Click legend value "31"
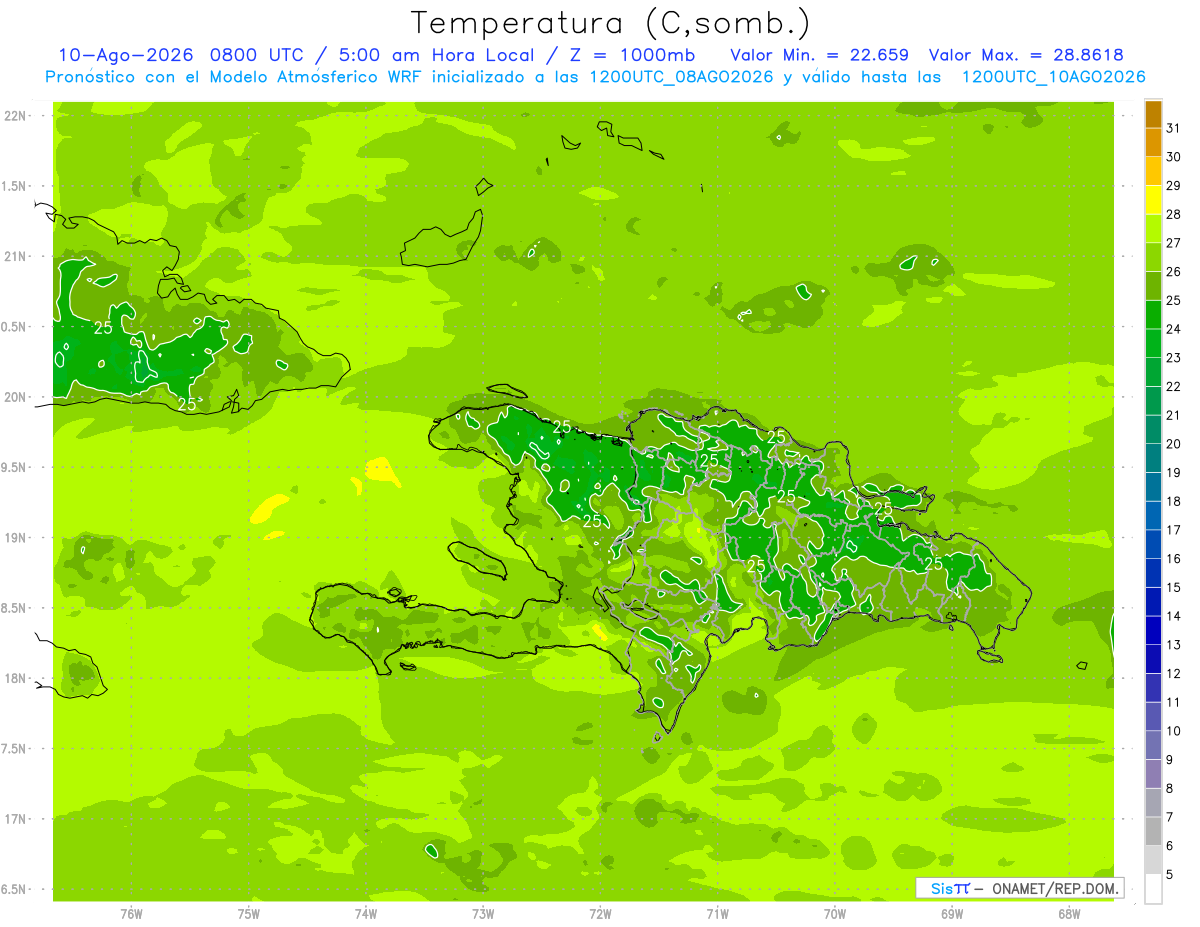Viewport: 1200px width, 927px height. pyautogui.click(x=1173, y=128)
